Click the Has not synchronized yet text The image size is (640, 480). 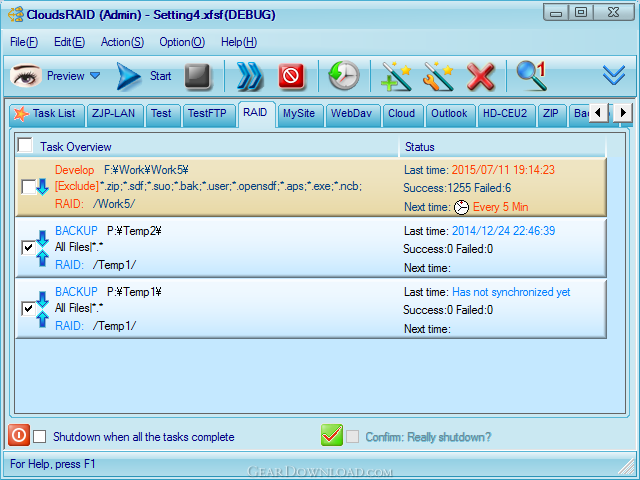[511, 292]
